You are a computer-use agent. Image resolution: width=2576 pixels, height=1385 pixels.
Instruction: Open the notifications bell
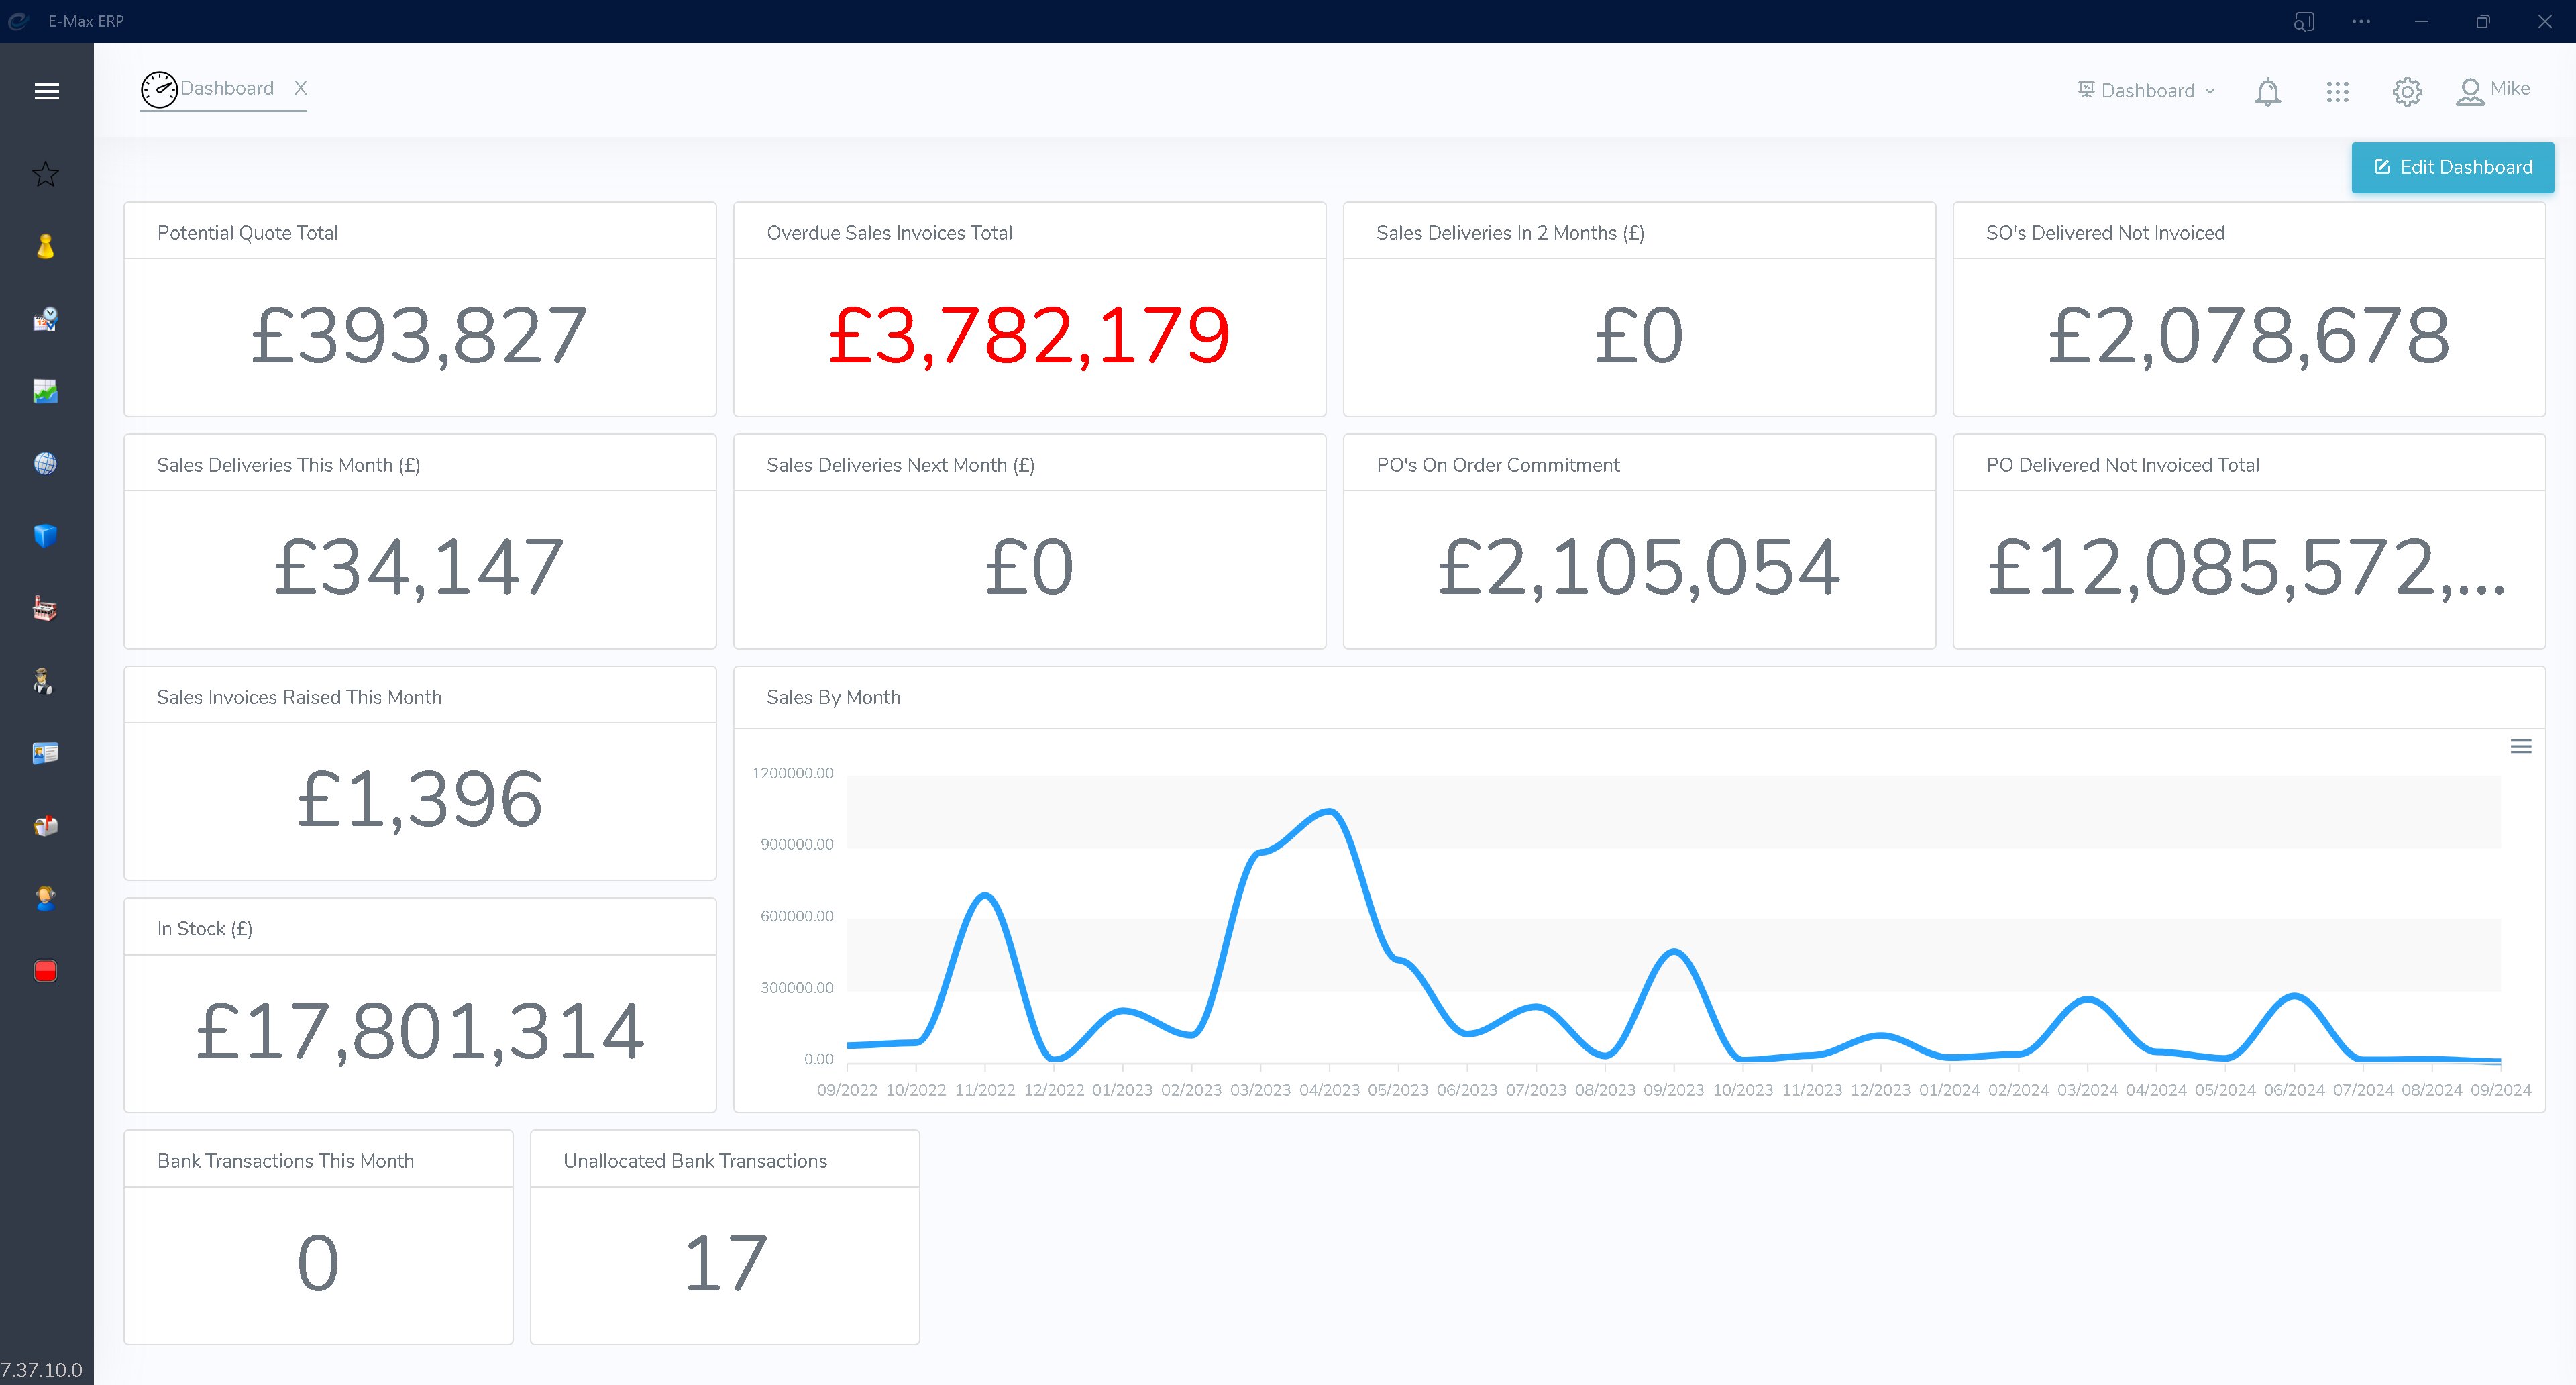(x=2267, y=92)
